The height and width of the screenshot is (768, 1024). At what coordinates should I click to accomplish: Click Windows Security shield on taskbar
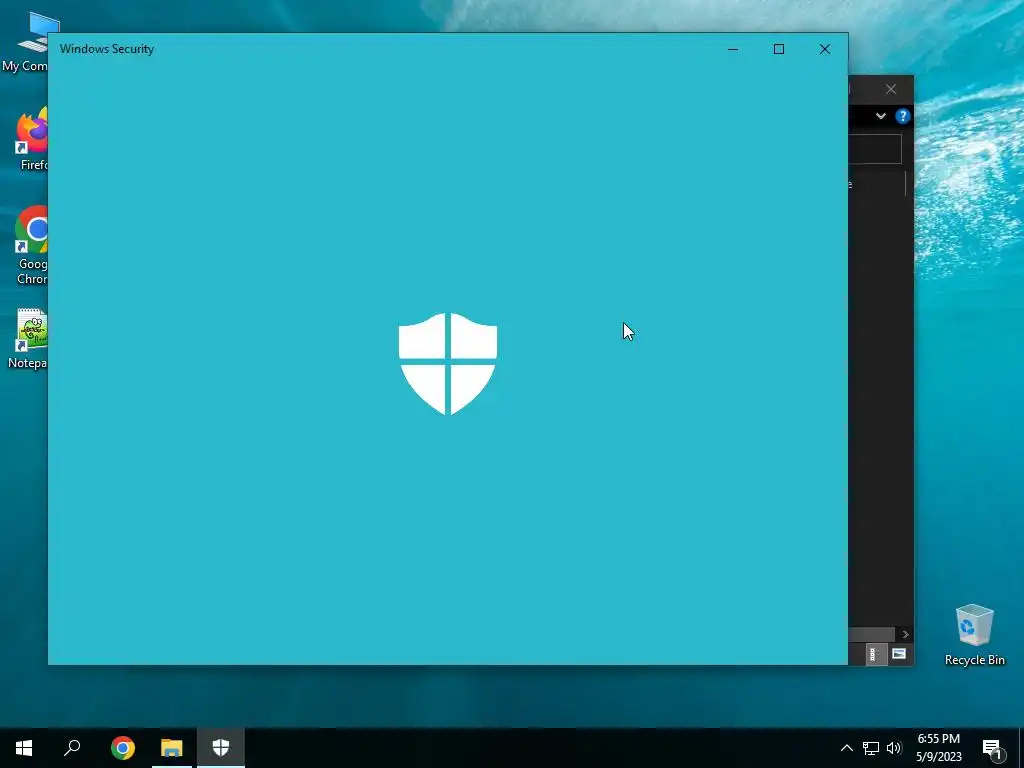[x=221, y=748]
